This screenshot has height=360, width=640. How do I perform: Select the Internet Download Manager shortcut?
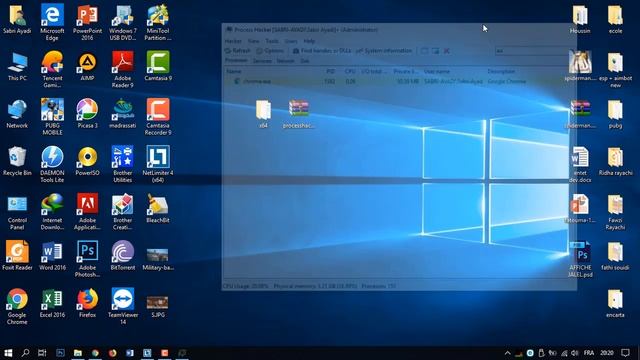pos(52,212)
